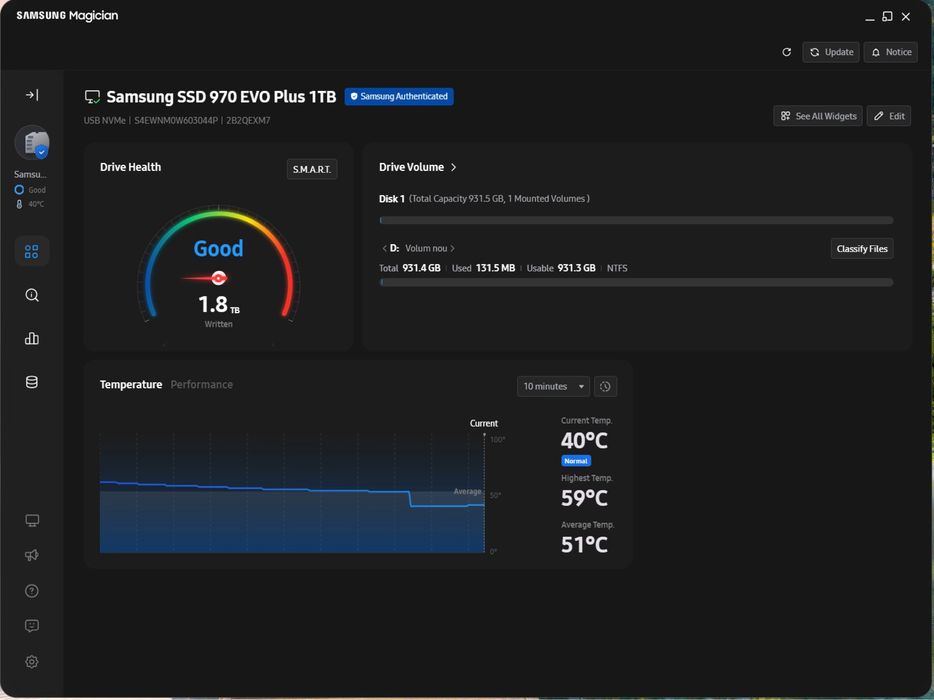Go to previous volume with the left chevron
This screenshot has width=934, height=700.
(384, 248)
